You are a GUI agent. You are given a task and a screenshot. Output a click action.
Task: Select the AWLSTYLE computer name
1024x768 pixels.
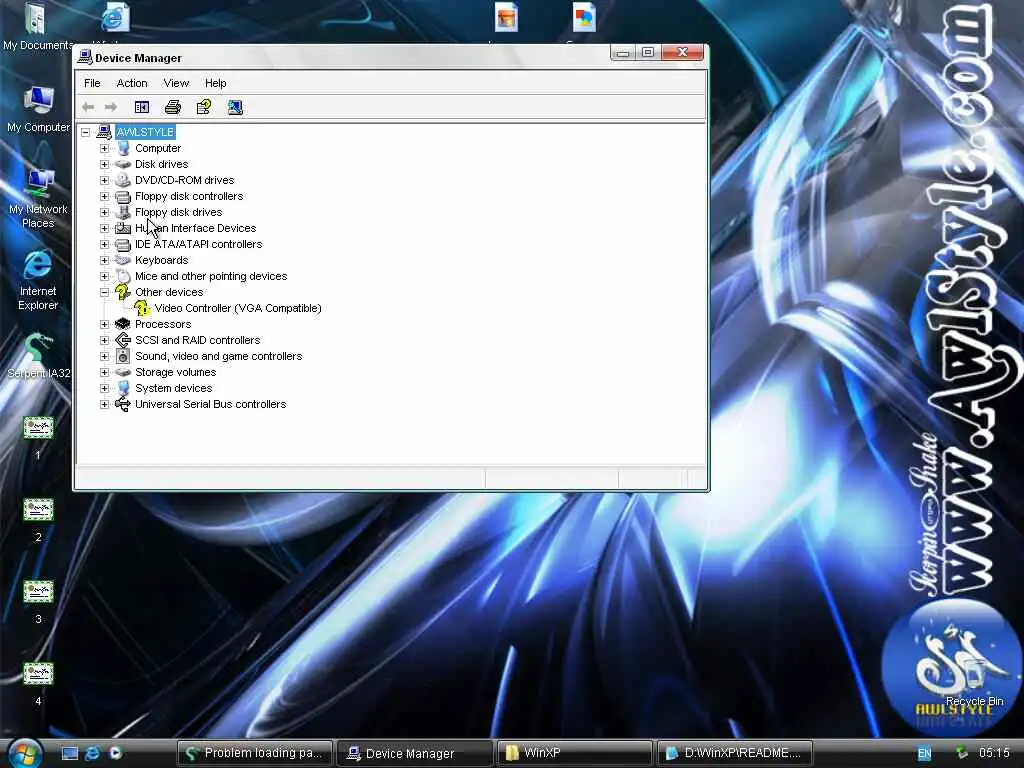(x=145, y=132)
